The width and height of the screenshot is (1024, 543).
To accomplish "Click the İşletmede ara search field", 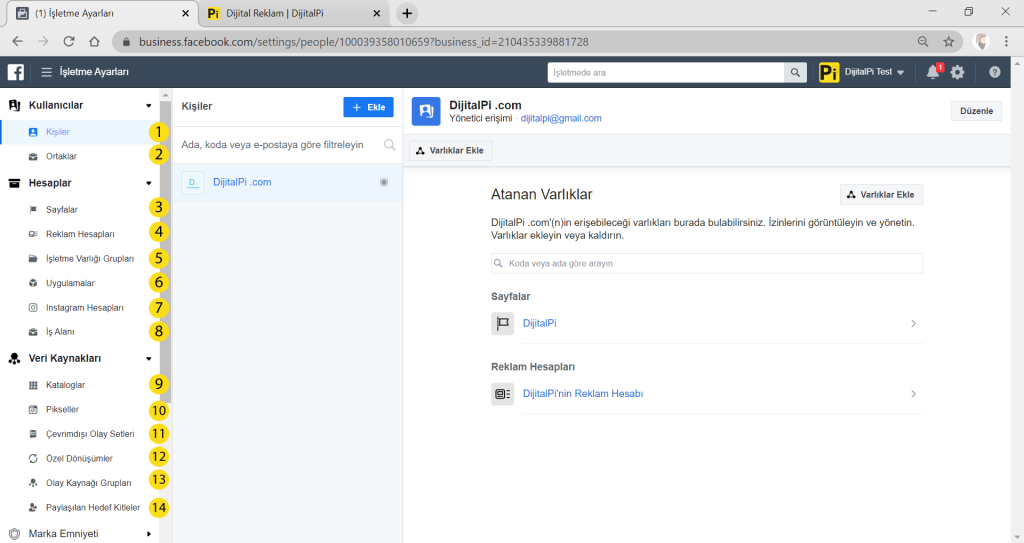I will point(665,73).
